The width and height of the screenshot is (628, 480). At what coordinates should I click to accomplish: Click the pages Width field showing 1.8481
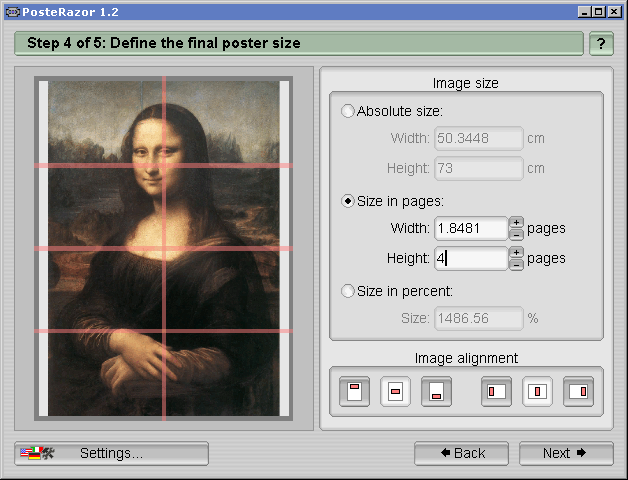click(471, 228)
